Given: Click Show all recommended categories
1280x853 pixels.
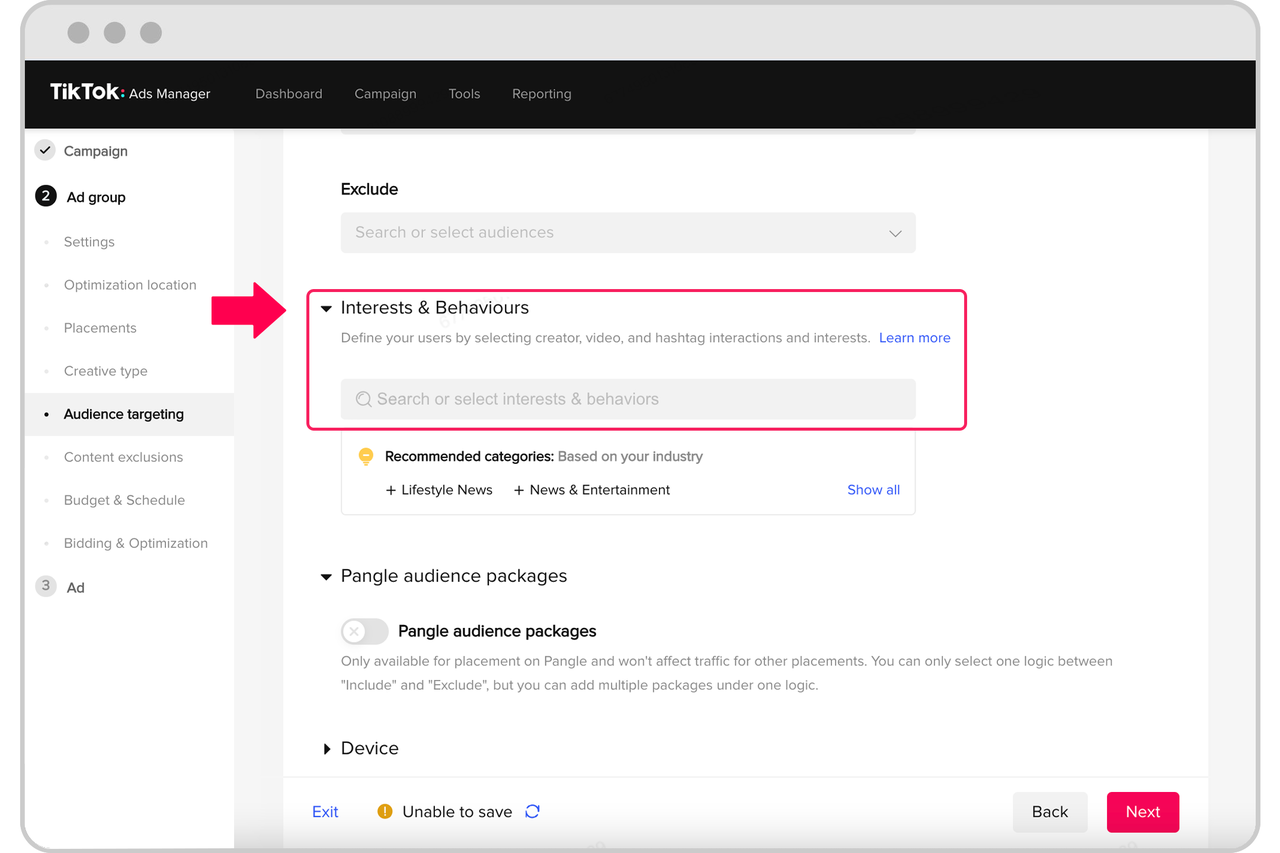Looking at the screenshot, I should pyautogui.click(x=873, y=489).
